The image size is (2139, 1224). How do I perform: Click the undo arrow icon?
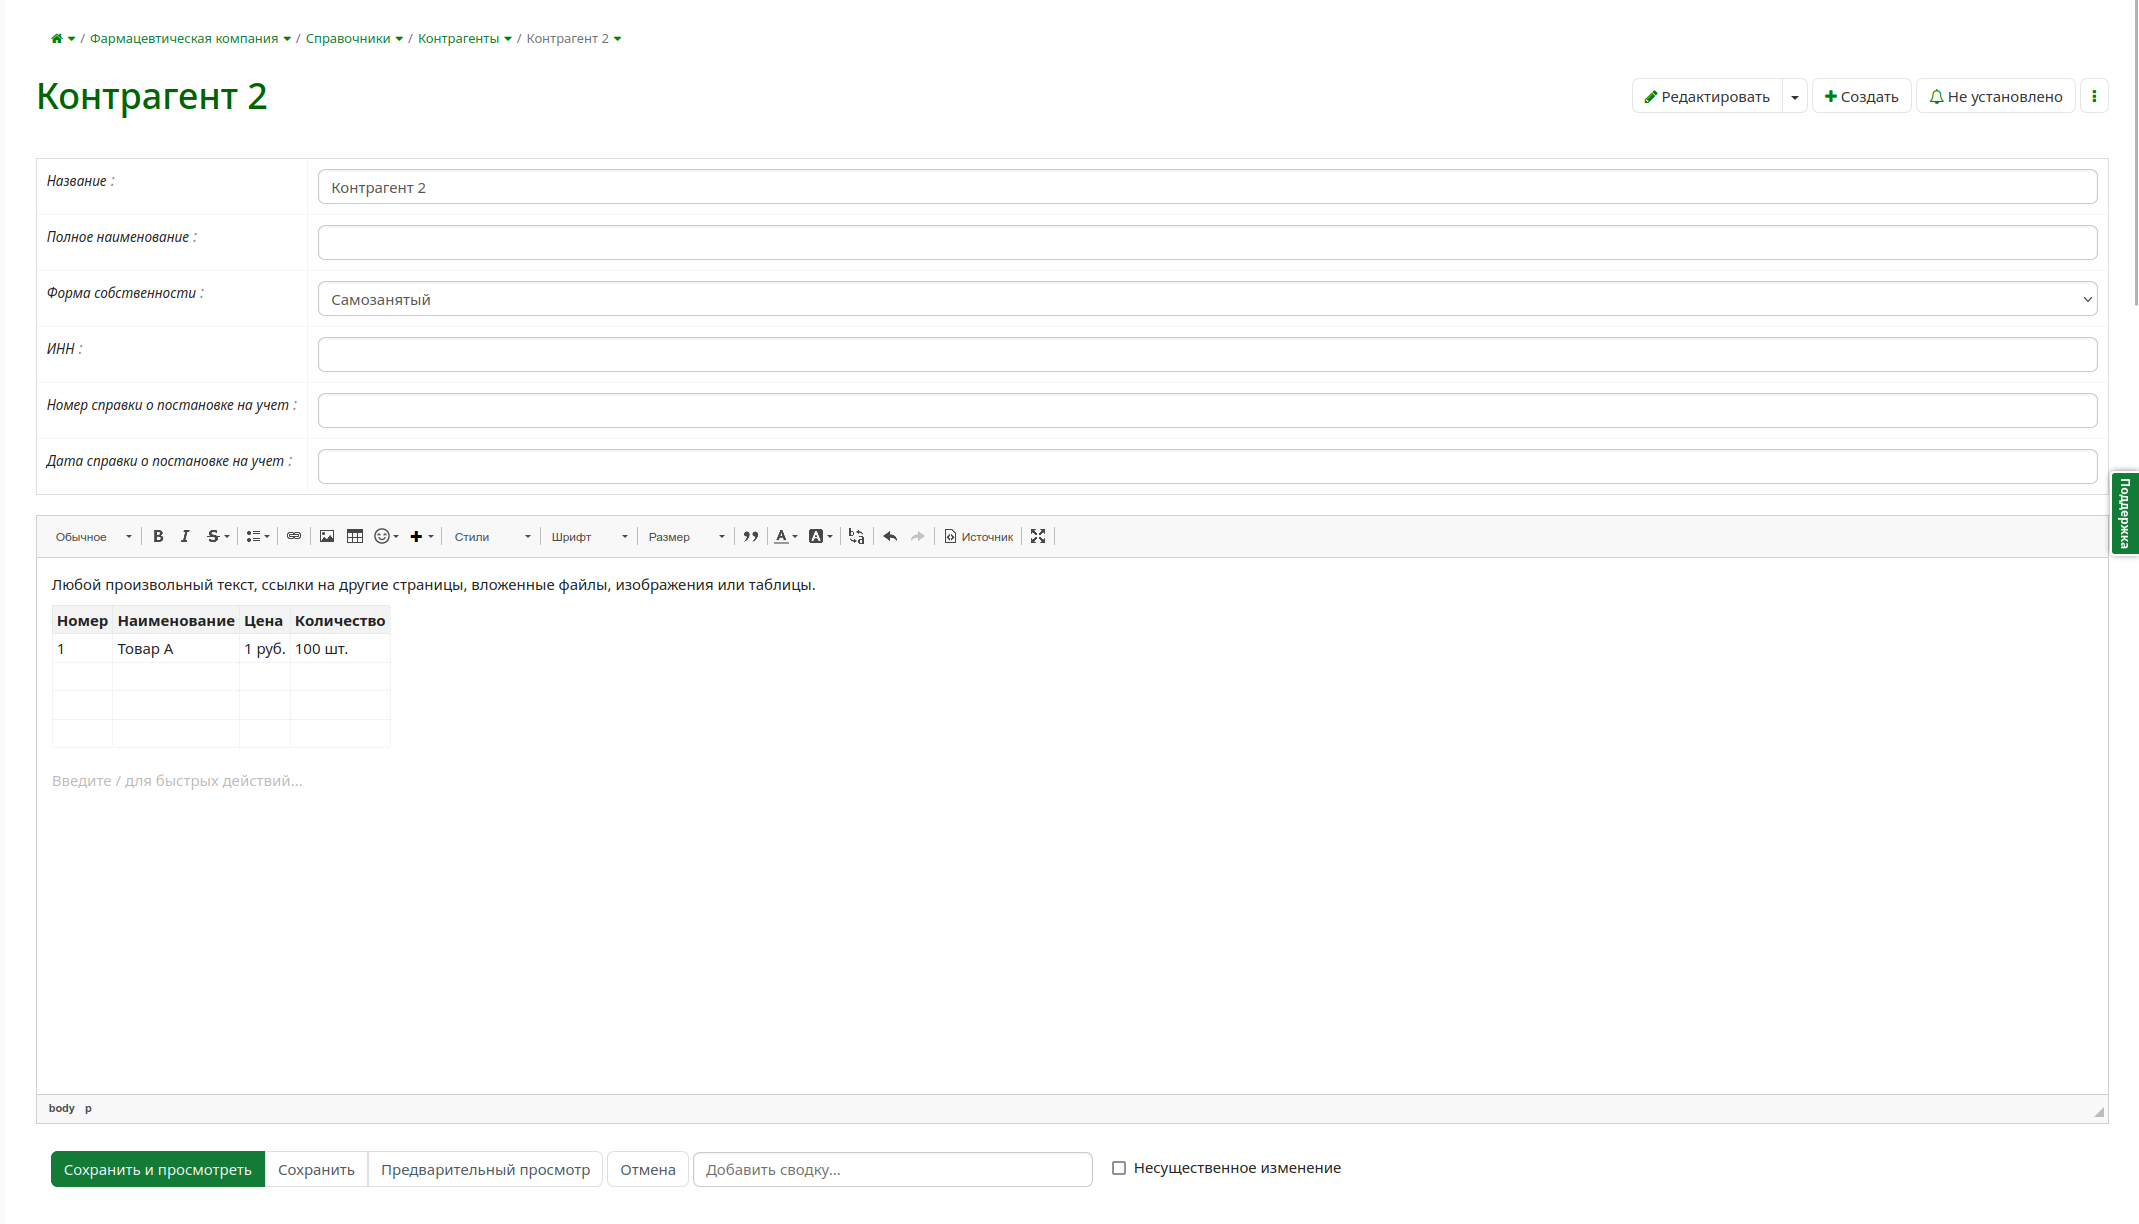pyautogui.click(x=890, y=537)
